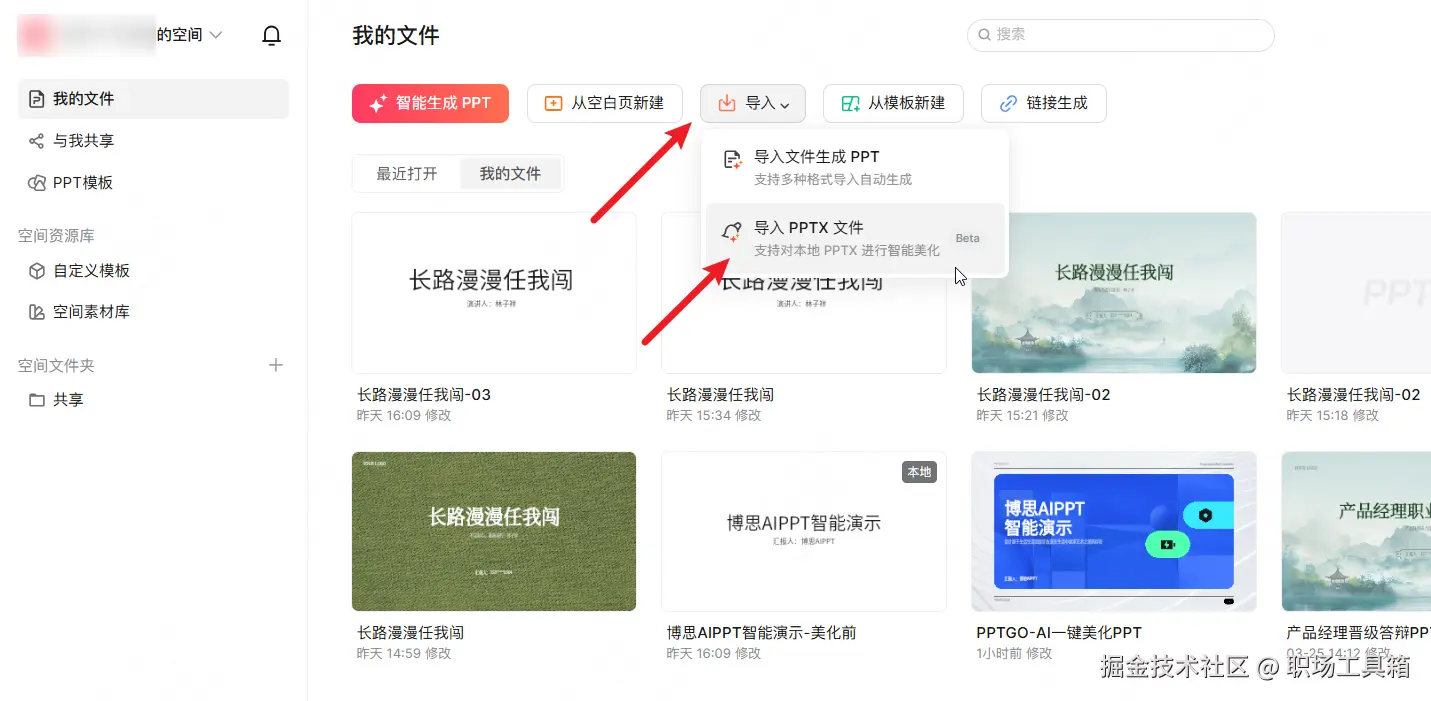
Task: Click the material library icon beside 空间素材库
Action: [37, 312]
